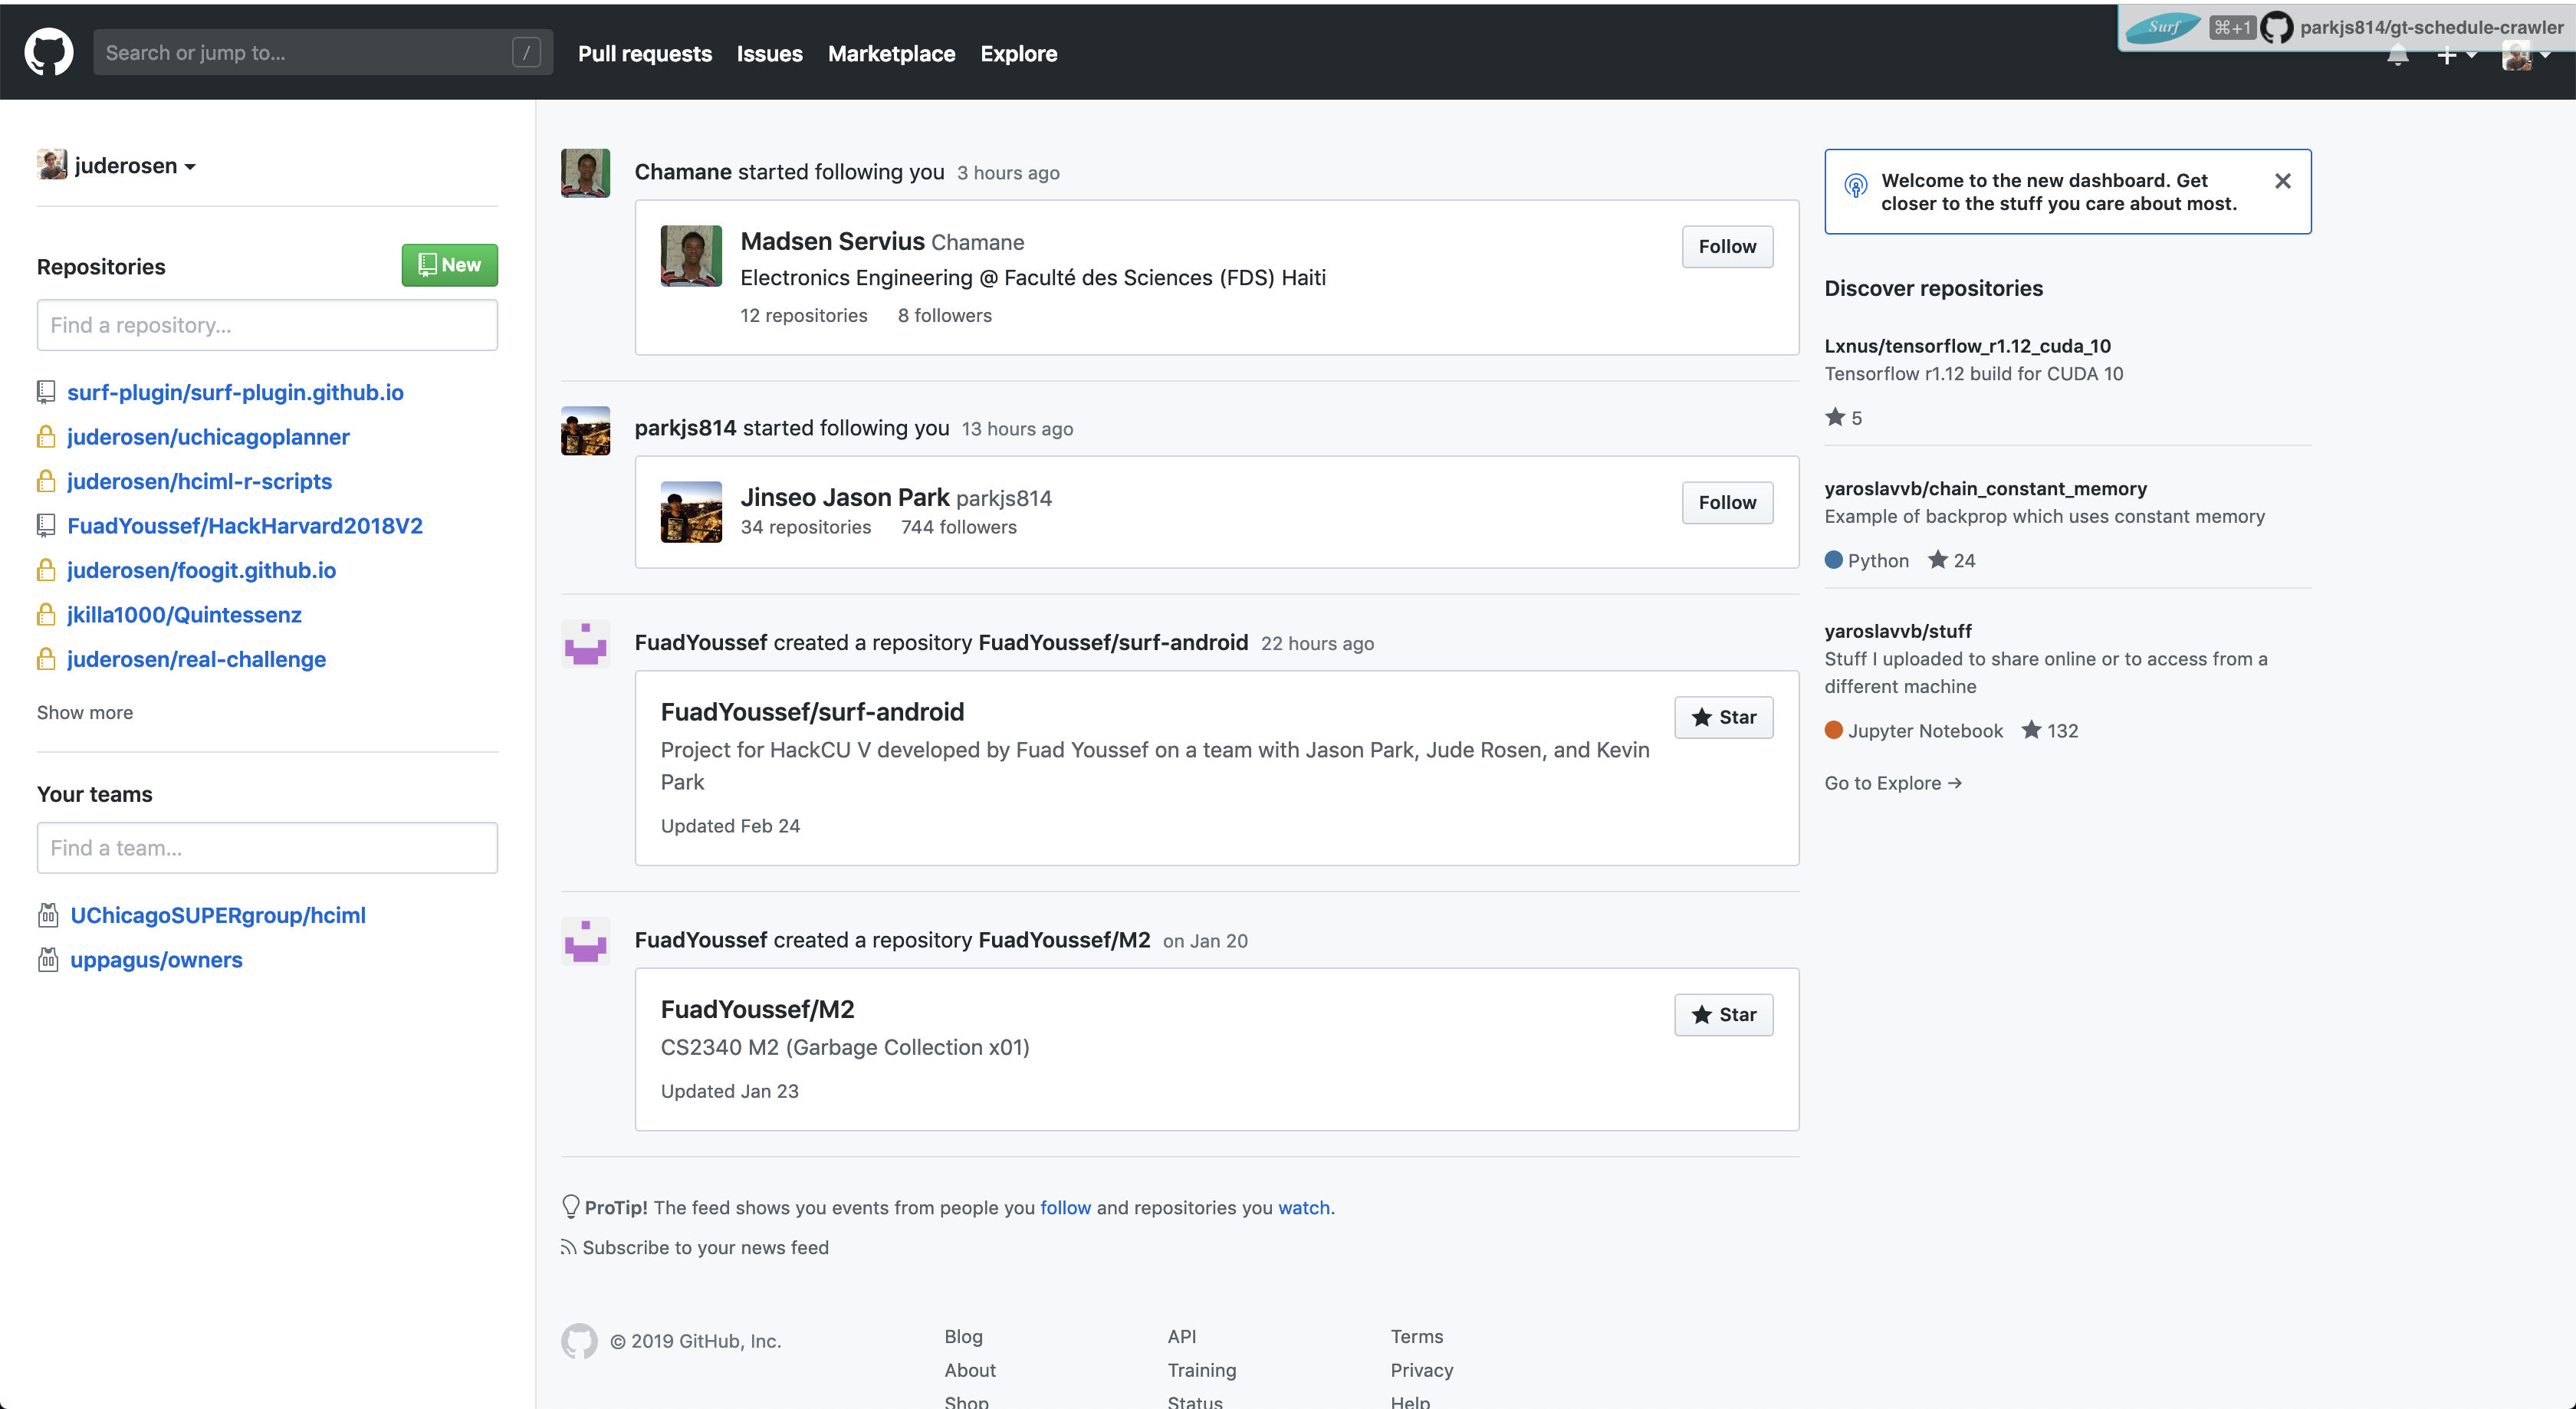2576x1409 pixels.
Task: Click the lock icon beside juderosen/uchicagoplanner
Action: click(x=46, y=437)
